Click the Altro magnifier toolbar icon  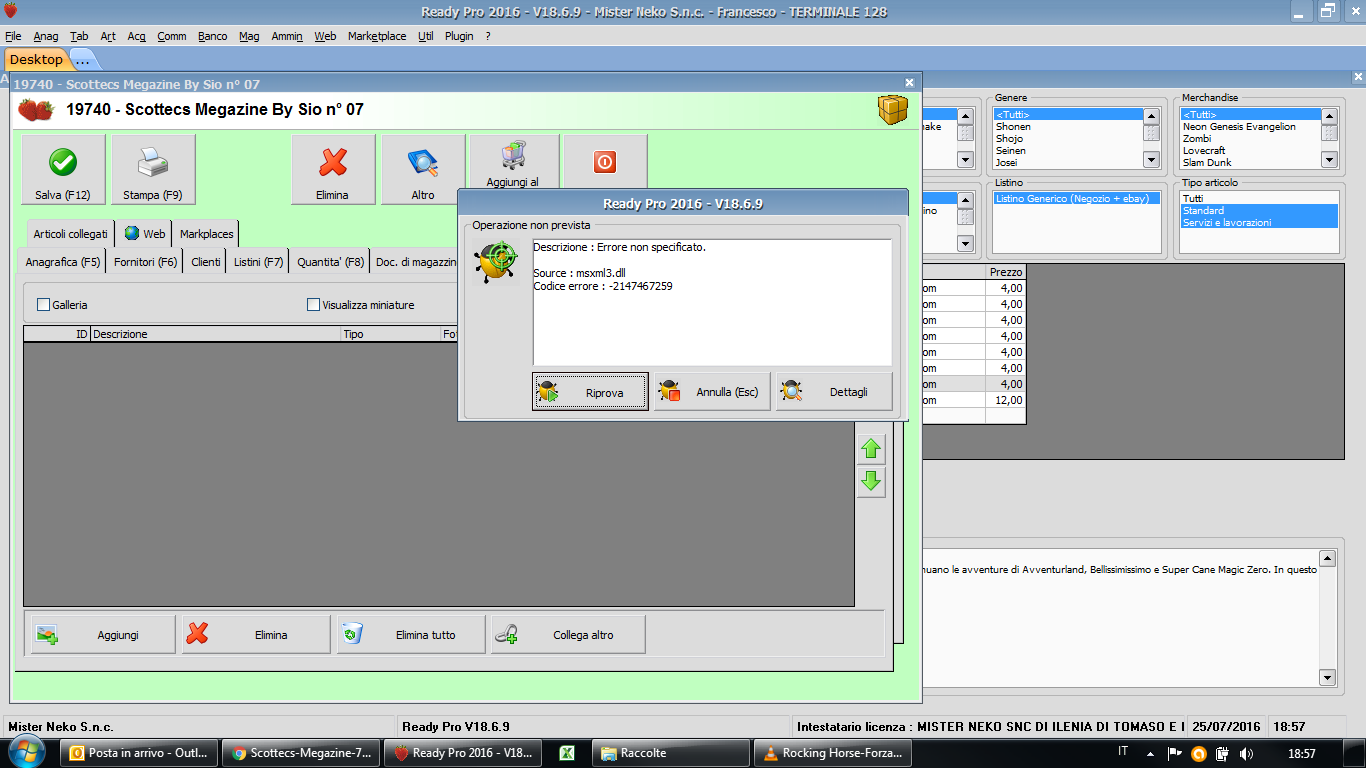pyautogui.click(x=423, y=162)
